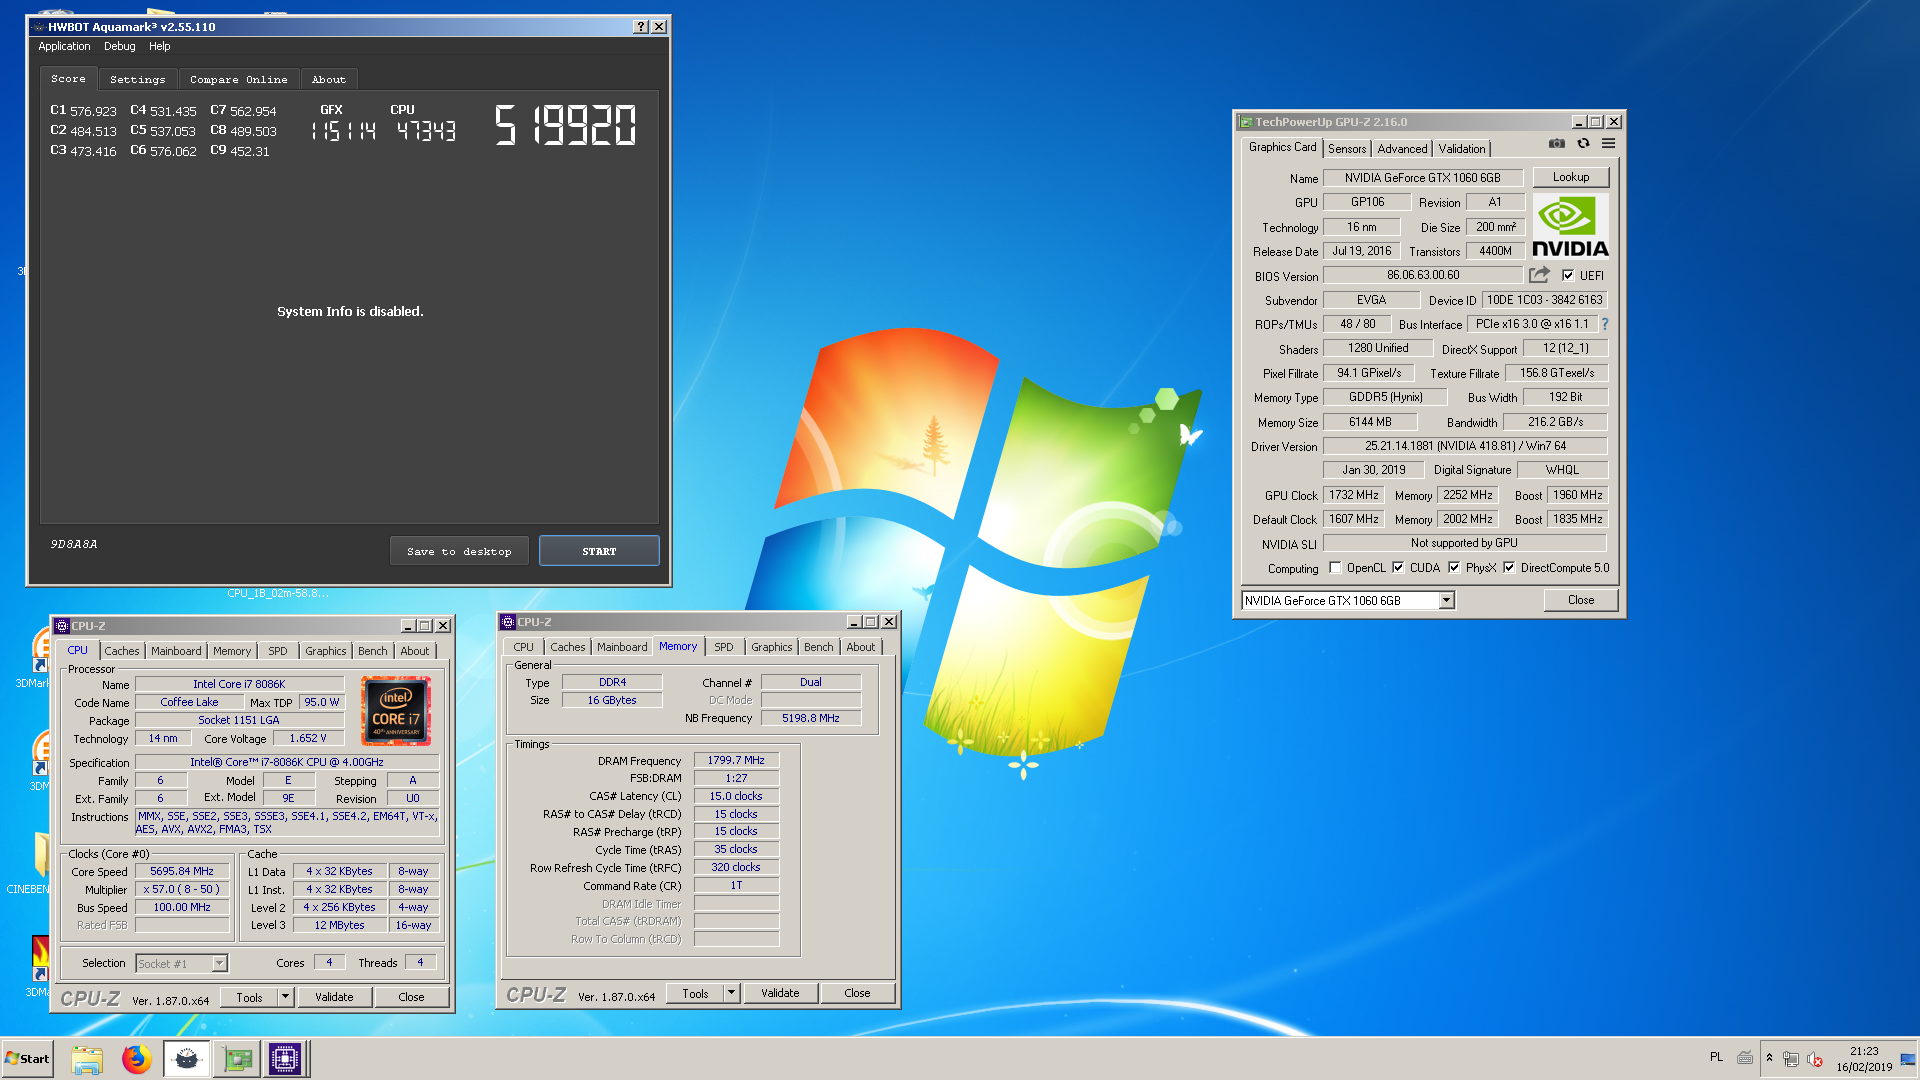Image resolution: width=1920 pixels, height=1080 pixels.
Task: Click Save to desktop button
Action: 459,551
